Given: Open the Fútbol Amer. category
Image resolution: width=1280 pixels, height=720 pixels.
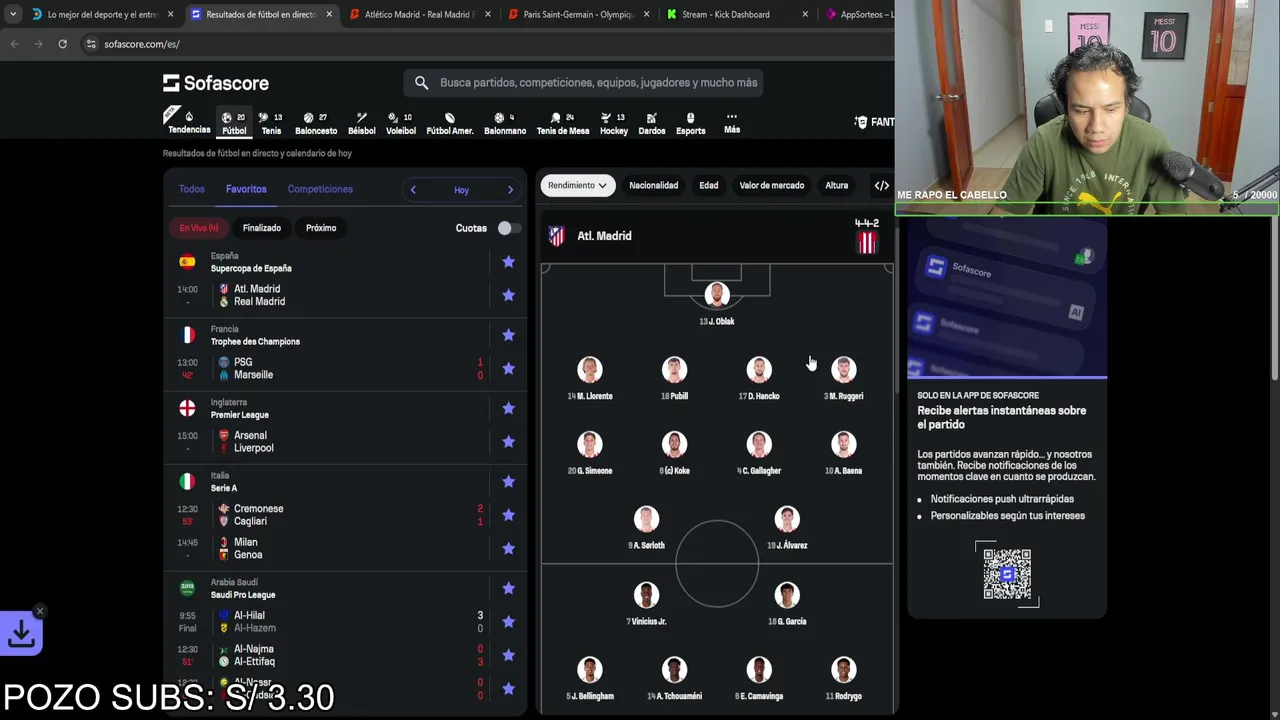Looking at the screenshot, I should click(450, 122).
